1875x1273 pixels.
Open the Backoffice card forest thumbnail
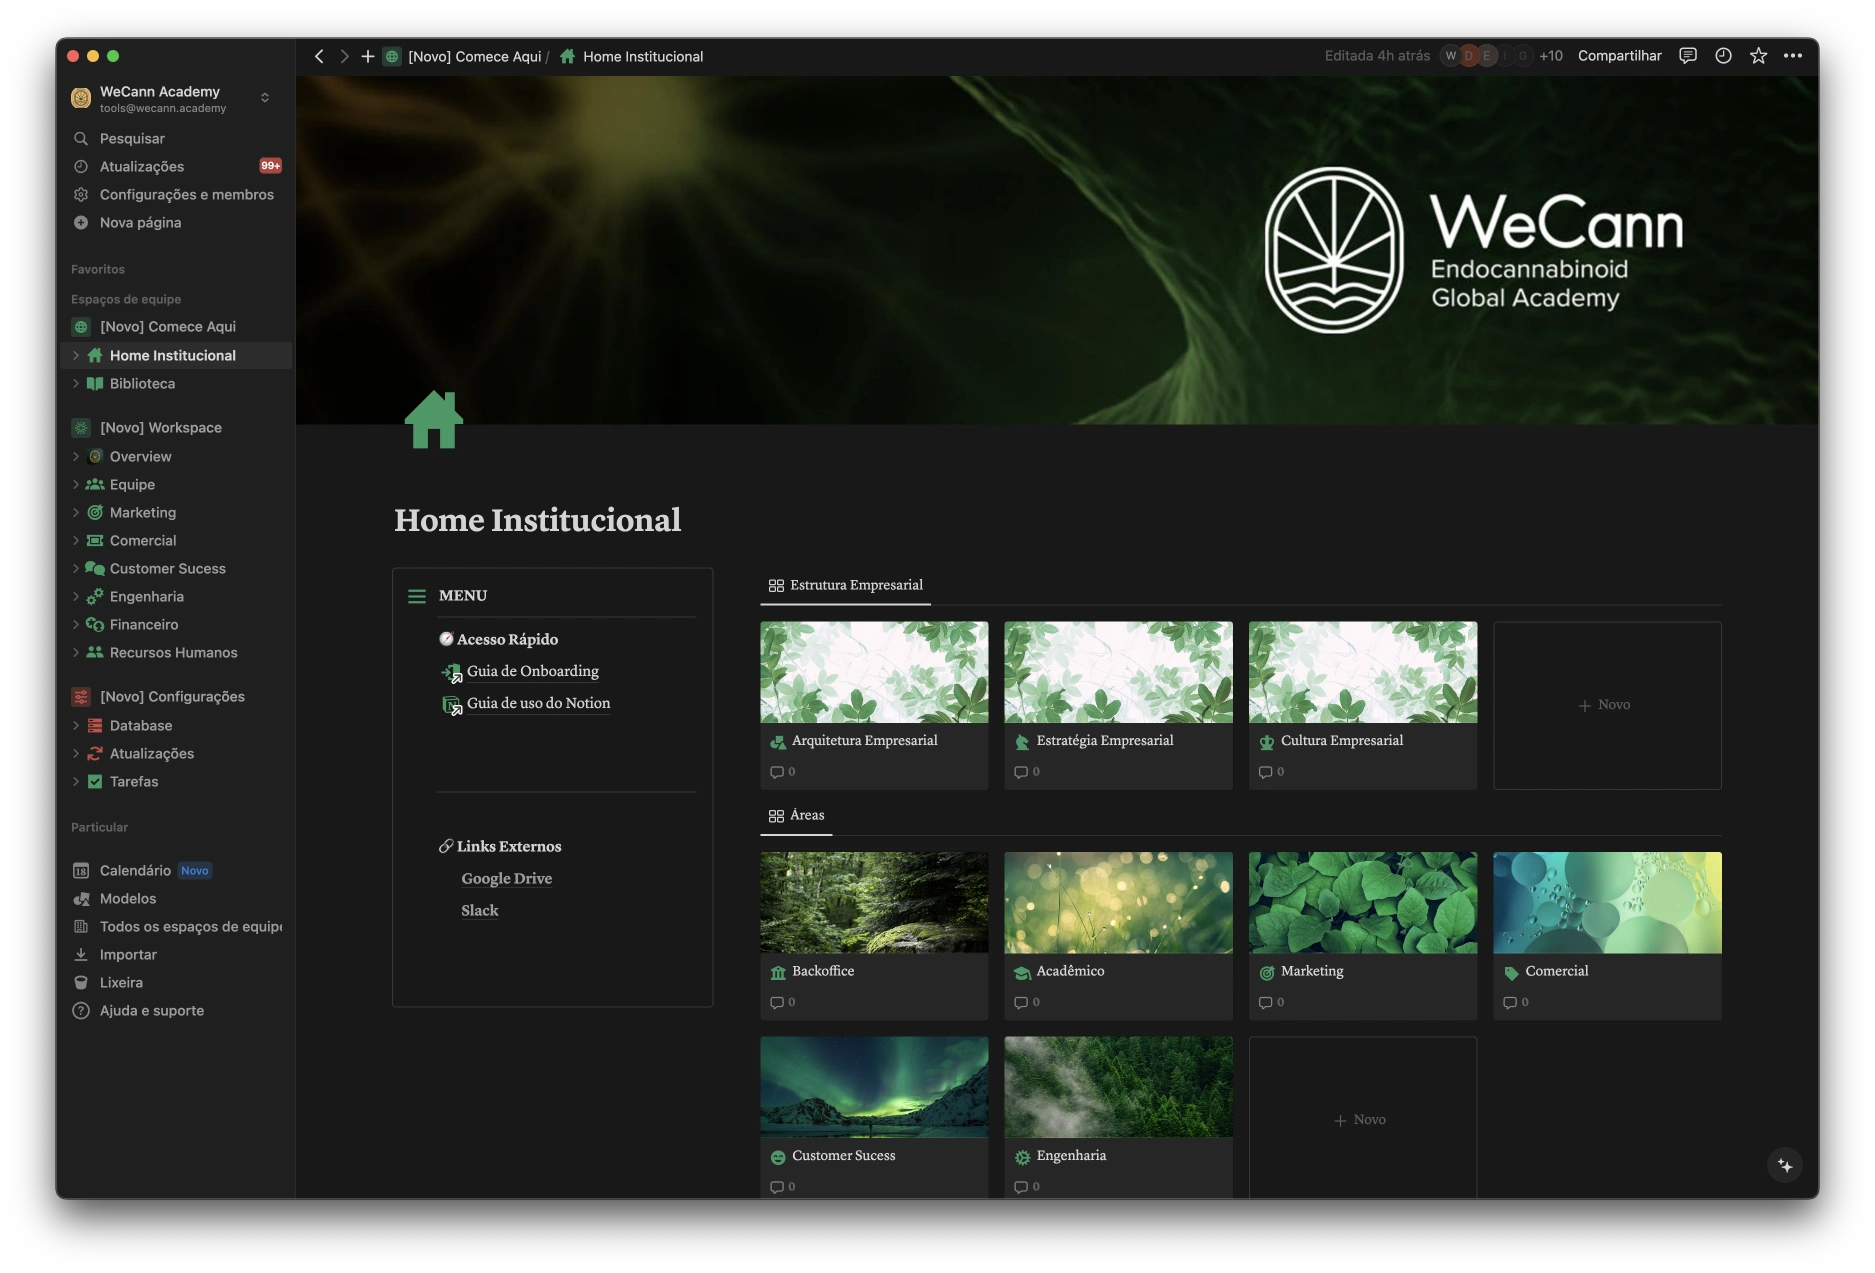pos(874,902)
